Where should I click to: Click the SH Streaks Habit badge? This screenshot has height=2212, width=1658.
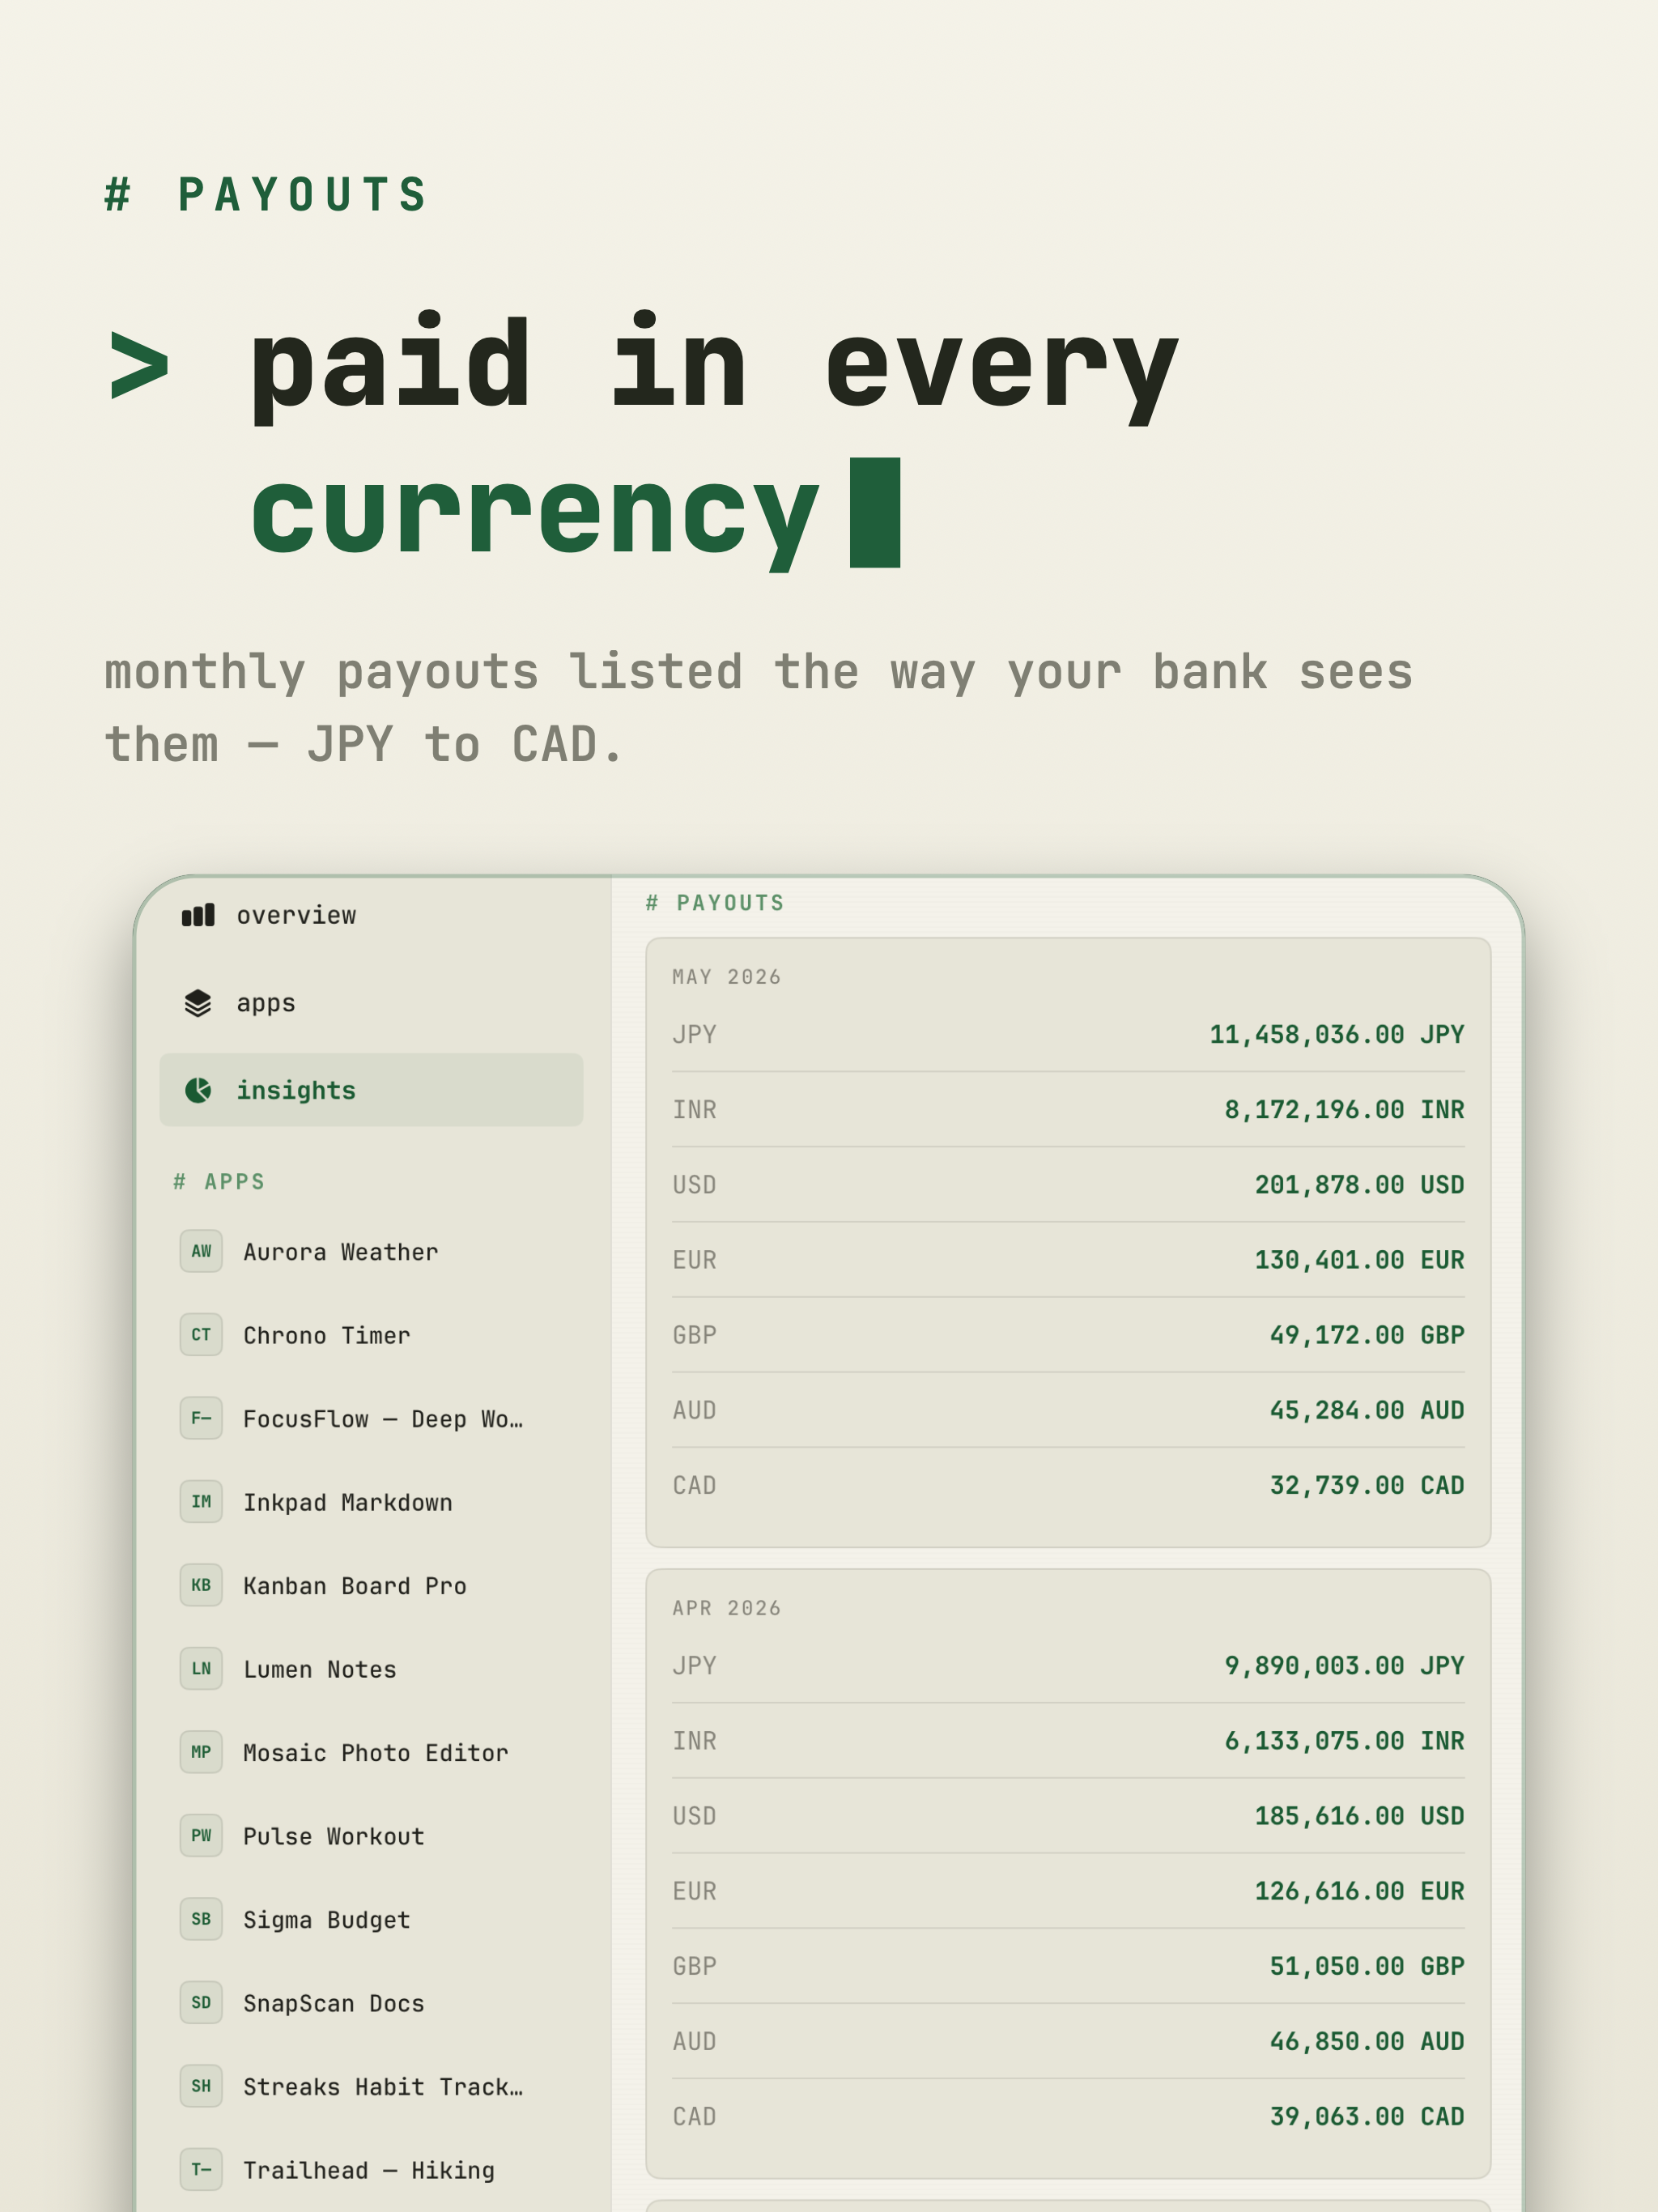[x=201, y=2086]
